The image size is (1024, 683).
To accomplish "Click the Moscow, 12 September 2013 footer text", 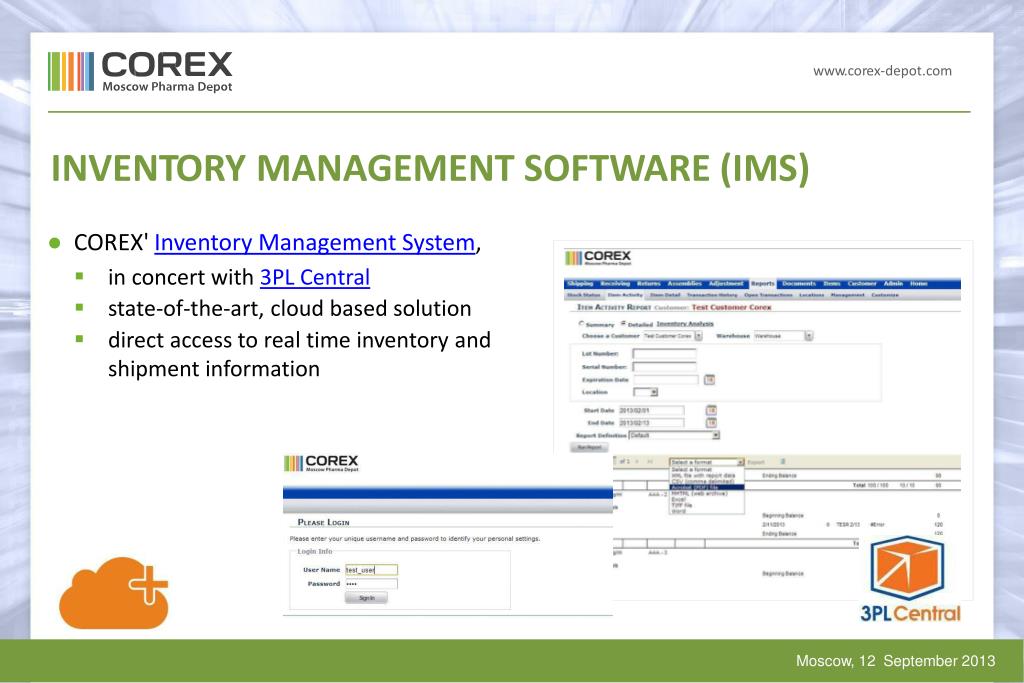I will pos(895,661).
